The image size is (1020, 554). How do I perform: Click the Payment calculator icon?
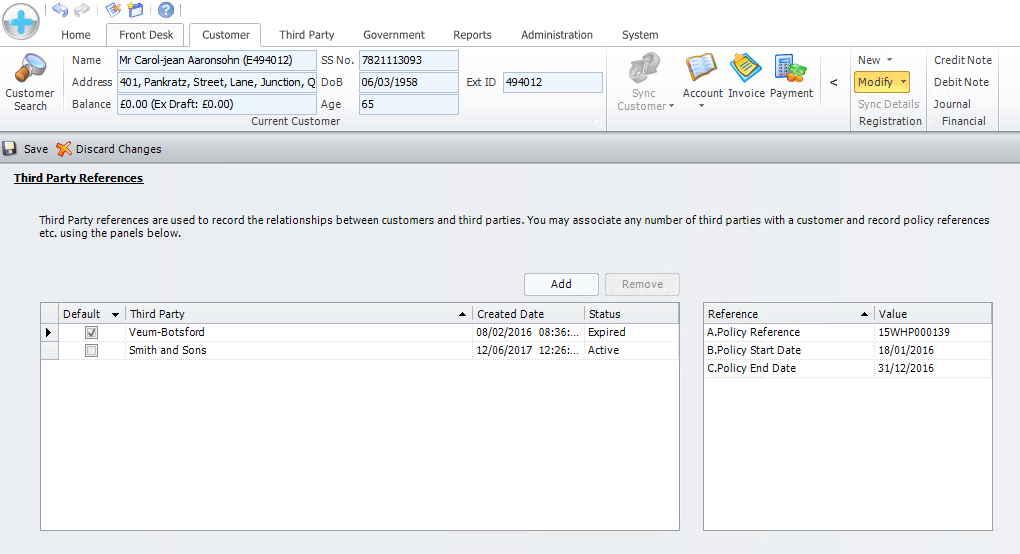tap(791, 70)
